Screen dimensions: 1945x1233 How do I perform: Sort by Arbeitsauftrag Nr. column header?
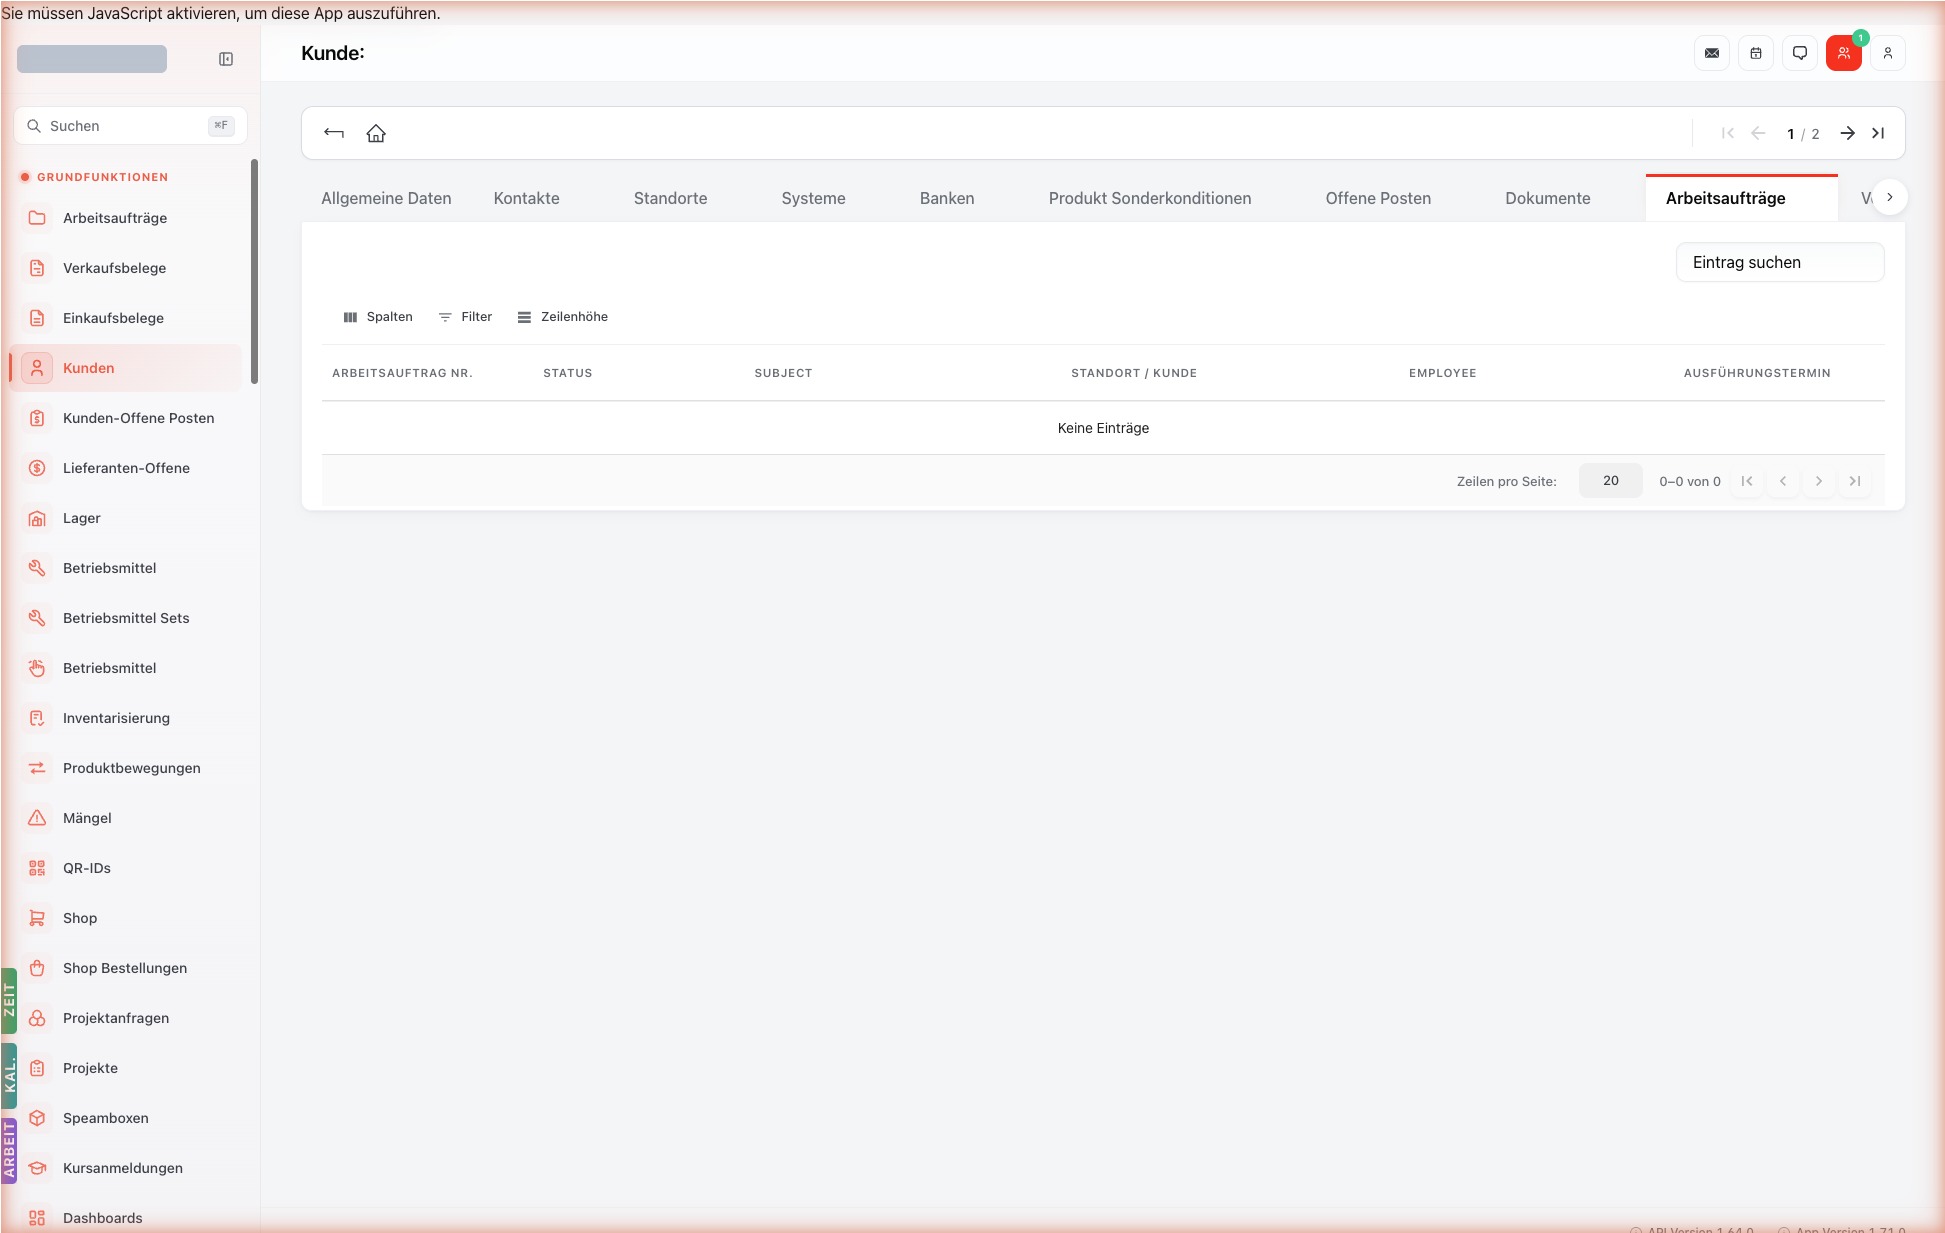(402, 373)
